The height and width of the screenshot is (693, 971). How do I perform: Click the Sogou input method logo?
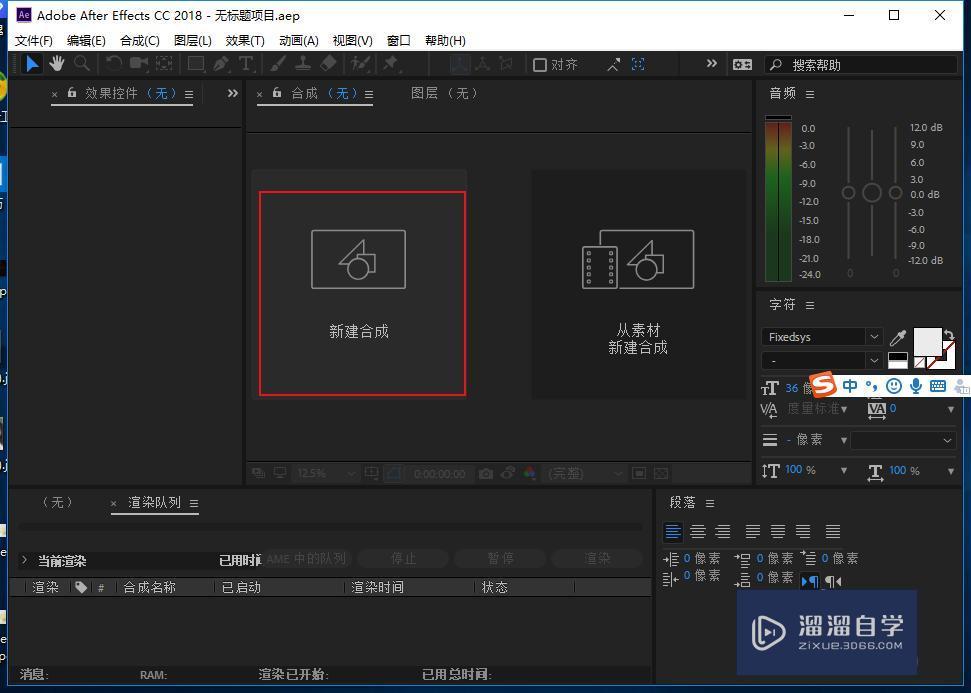click(824, 385)
